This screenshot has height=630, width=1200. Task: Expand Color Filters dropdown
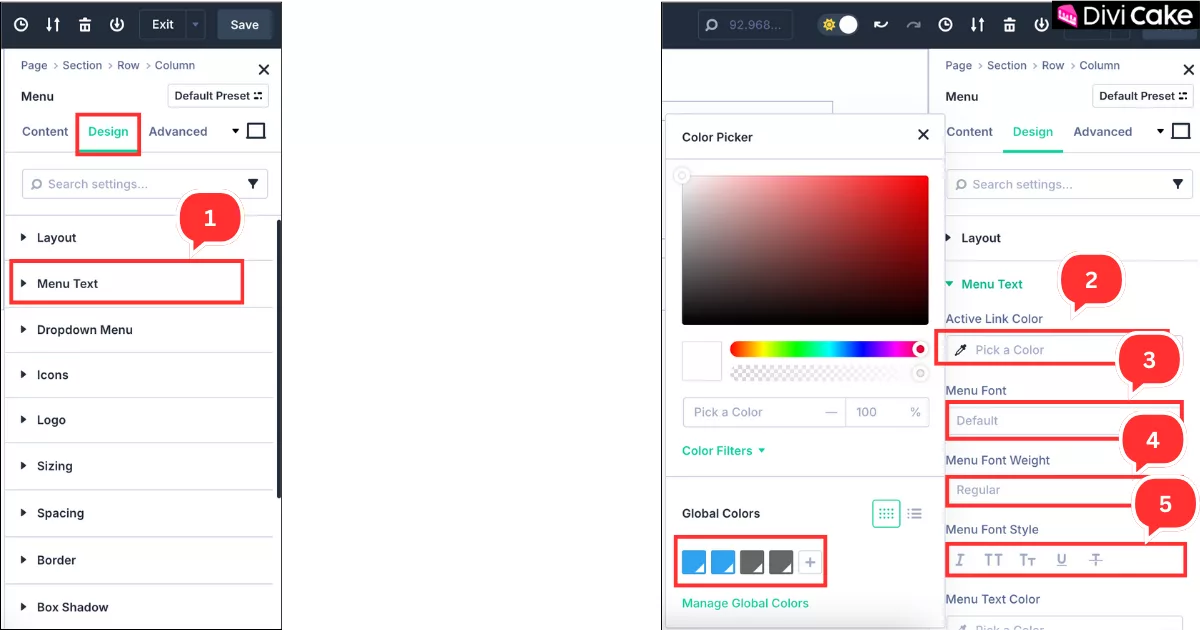point(723,451)
